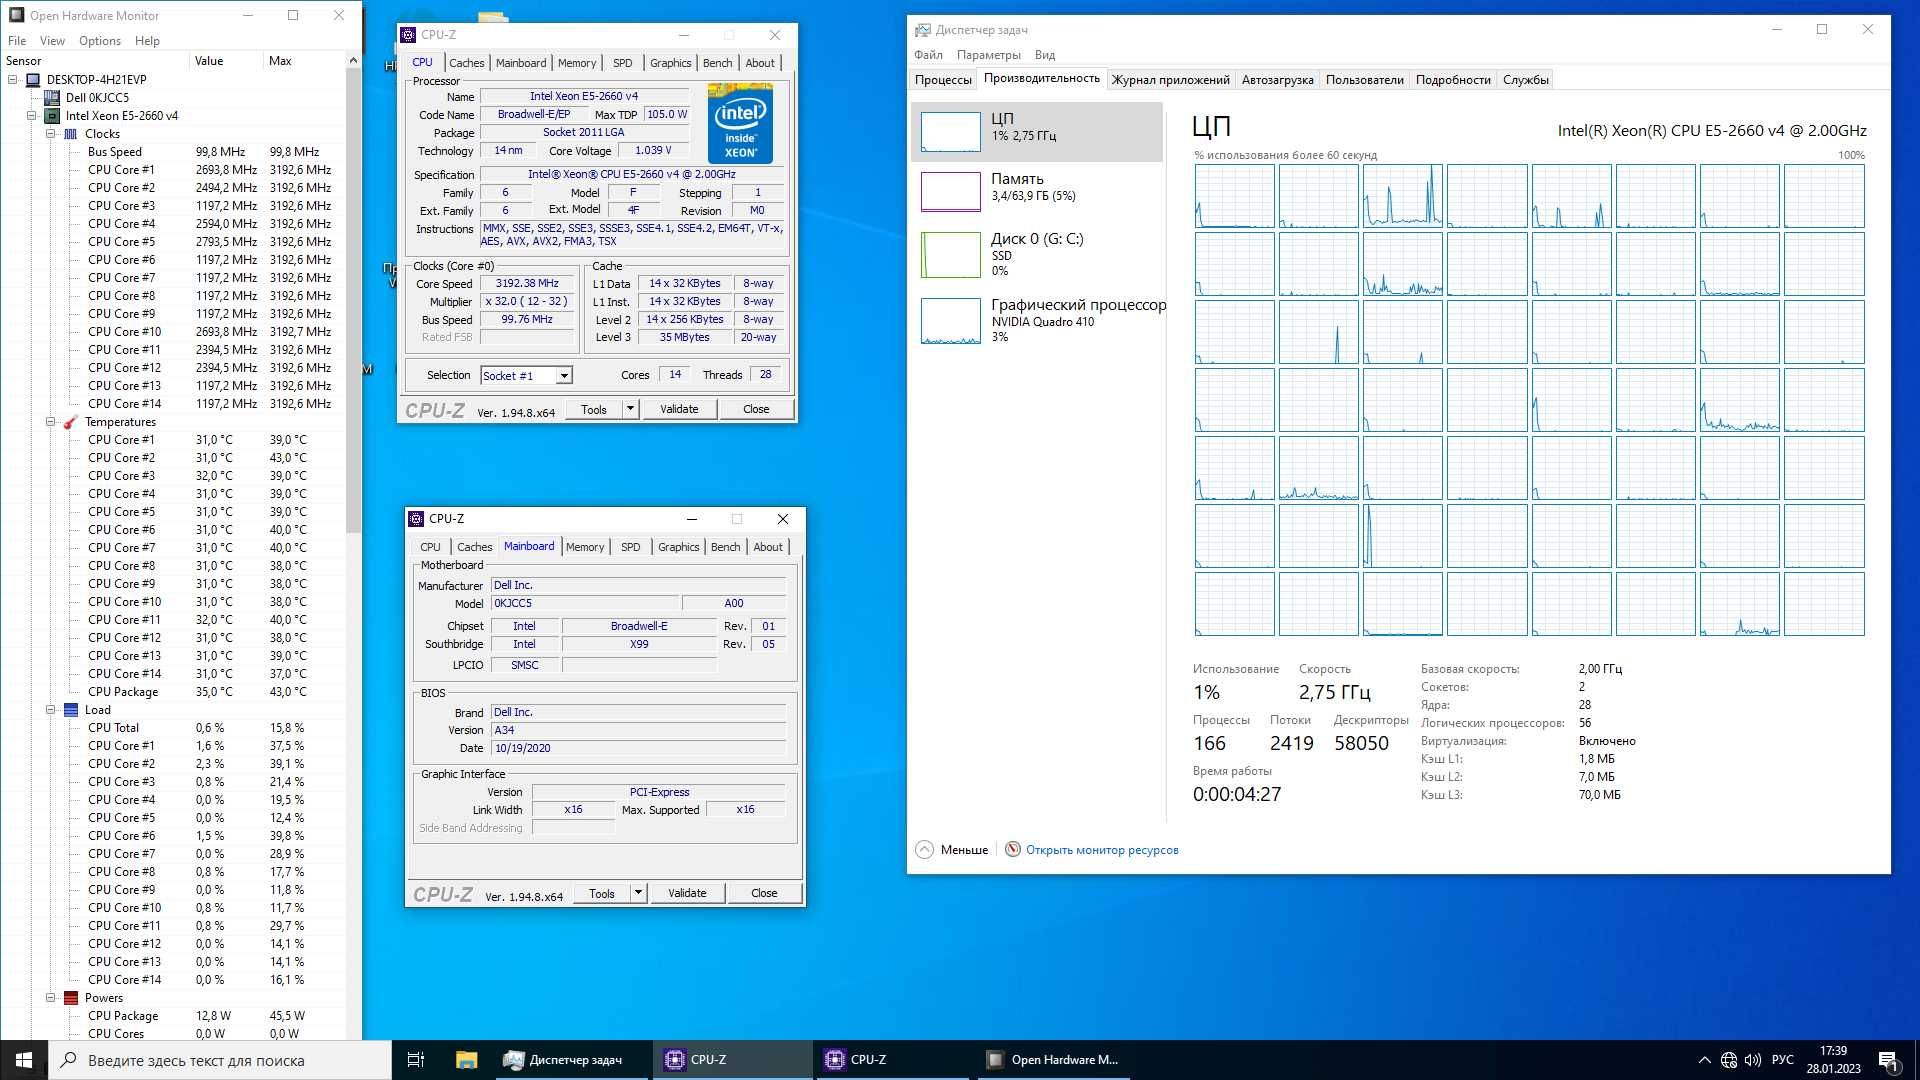Click the volume icon in the system tray
Image resolution: width=1920 pixels, height=1080 pixels.
coord(1752,1060)
